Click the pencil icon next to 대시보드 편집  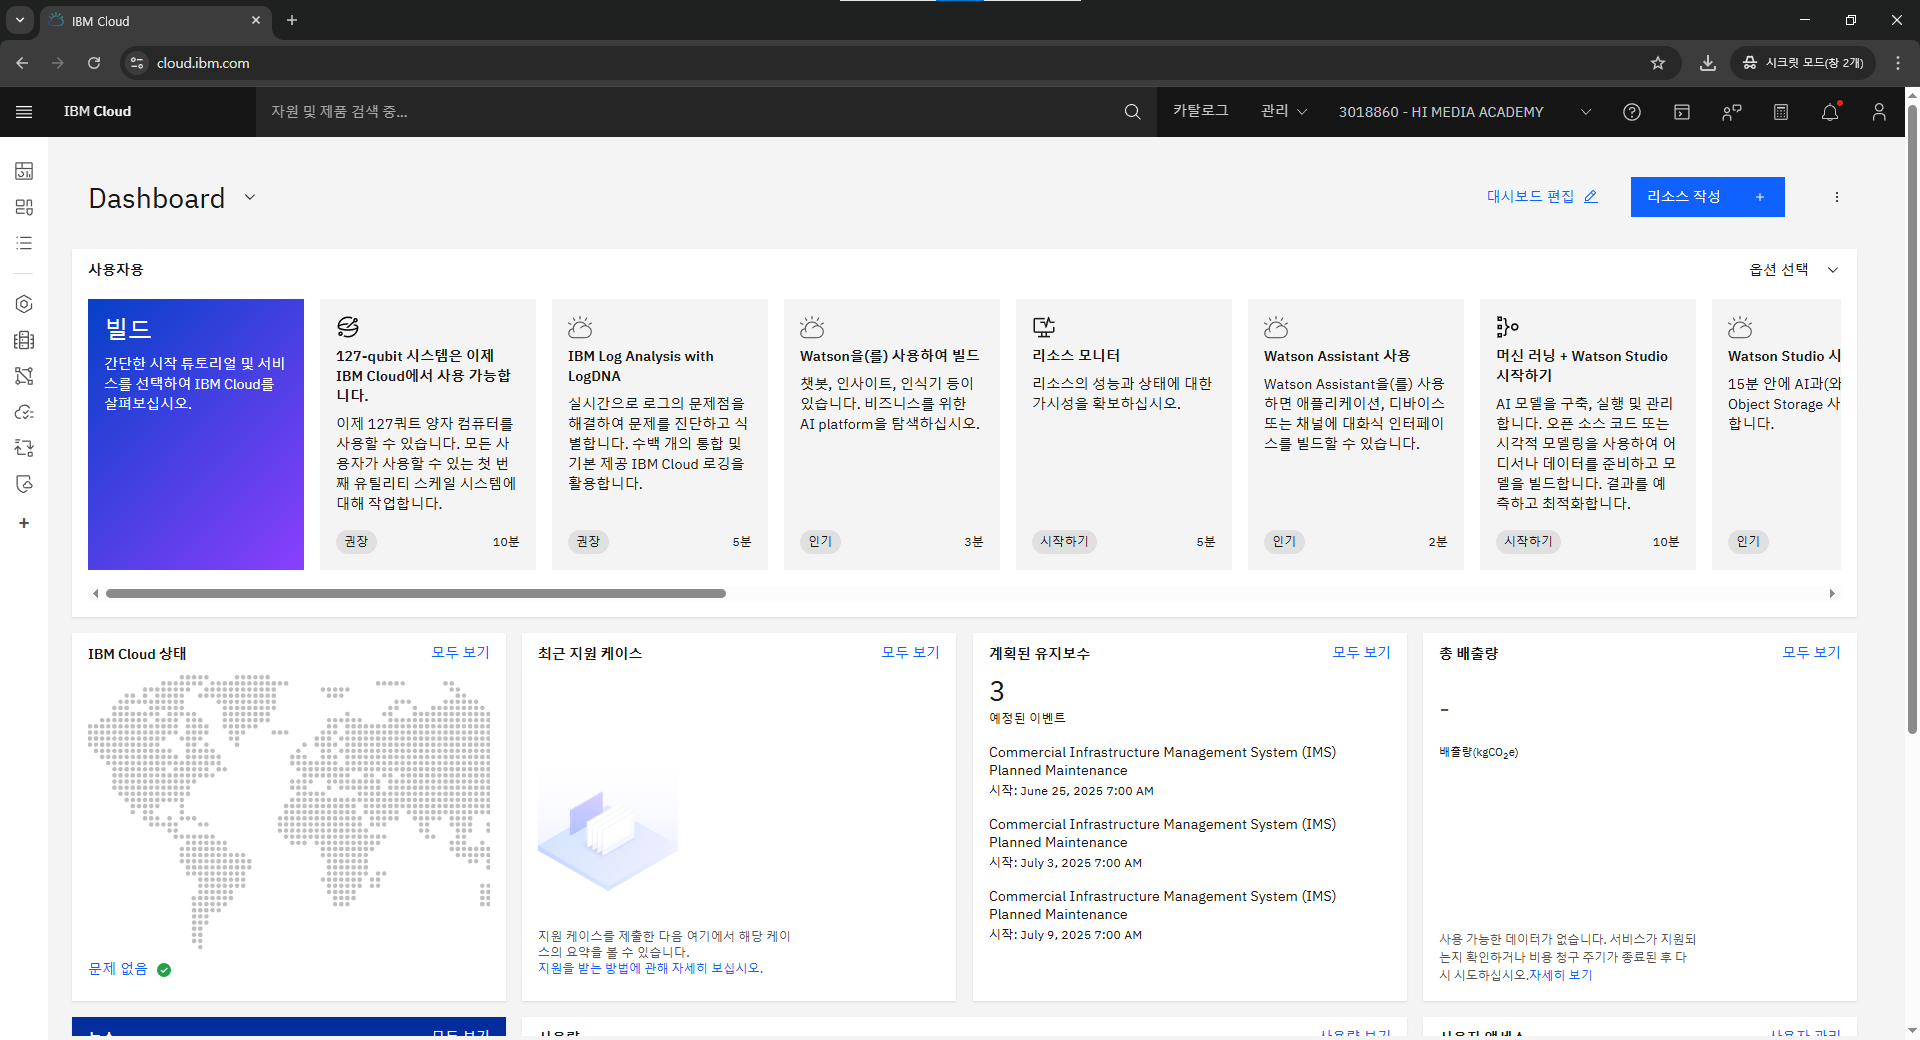coord(1591,197)
